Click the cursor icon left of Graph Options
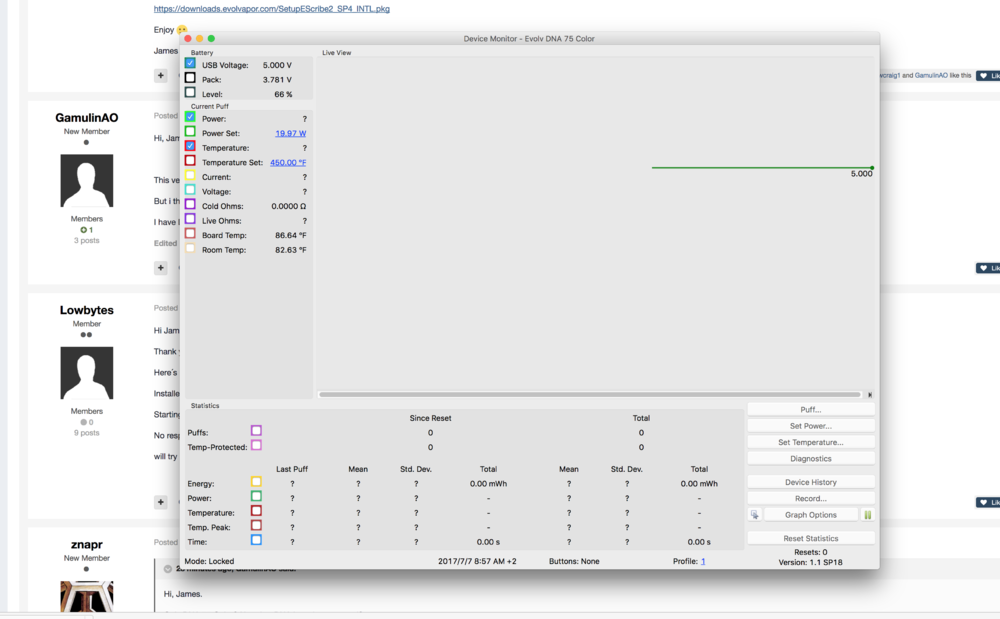 point(755,515)
